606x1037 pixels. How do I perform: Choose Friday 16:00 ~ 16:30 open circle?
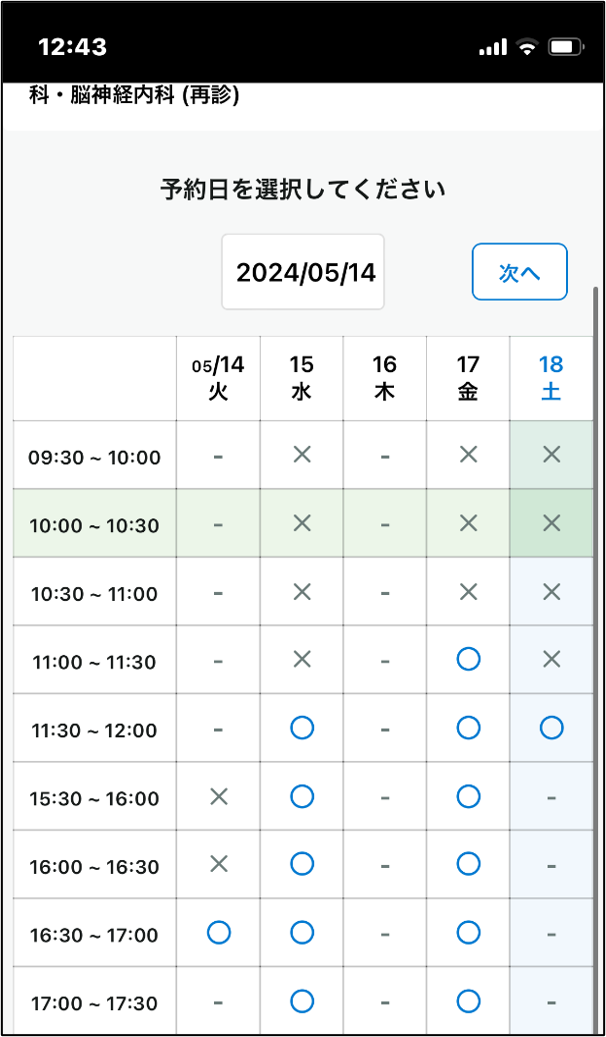[x=468, y=864]
